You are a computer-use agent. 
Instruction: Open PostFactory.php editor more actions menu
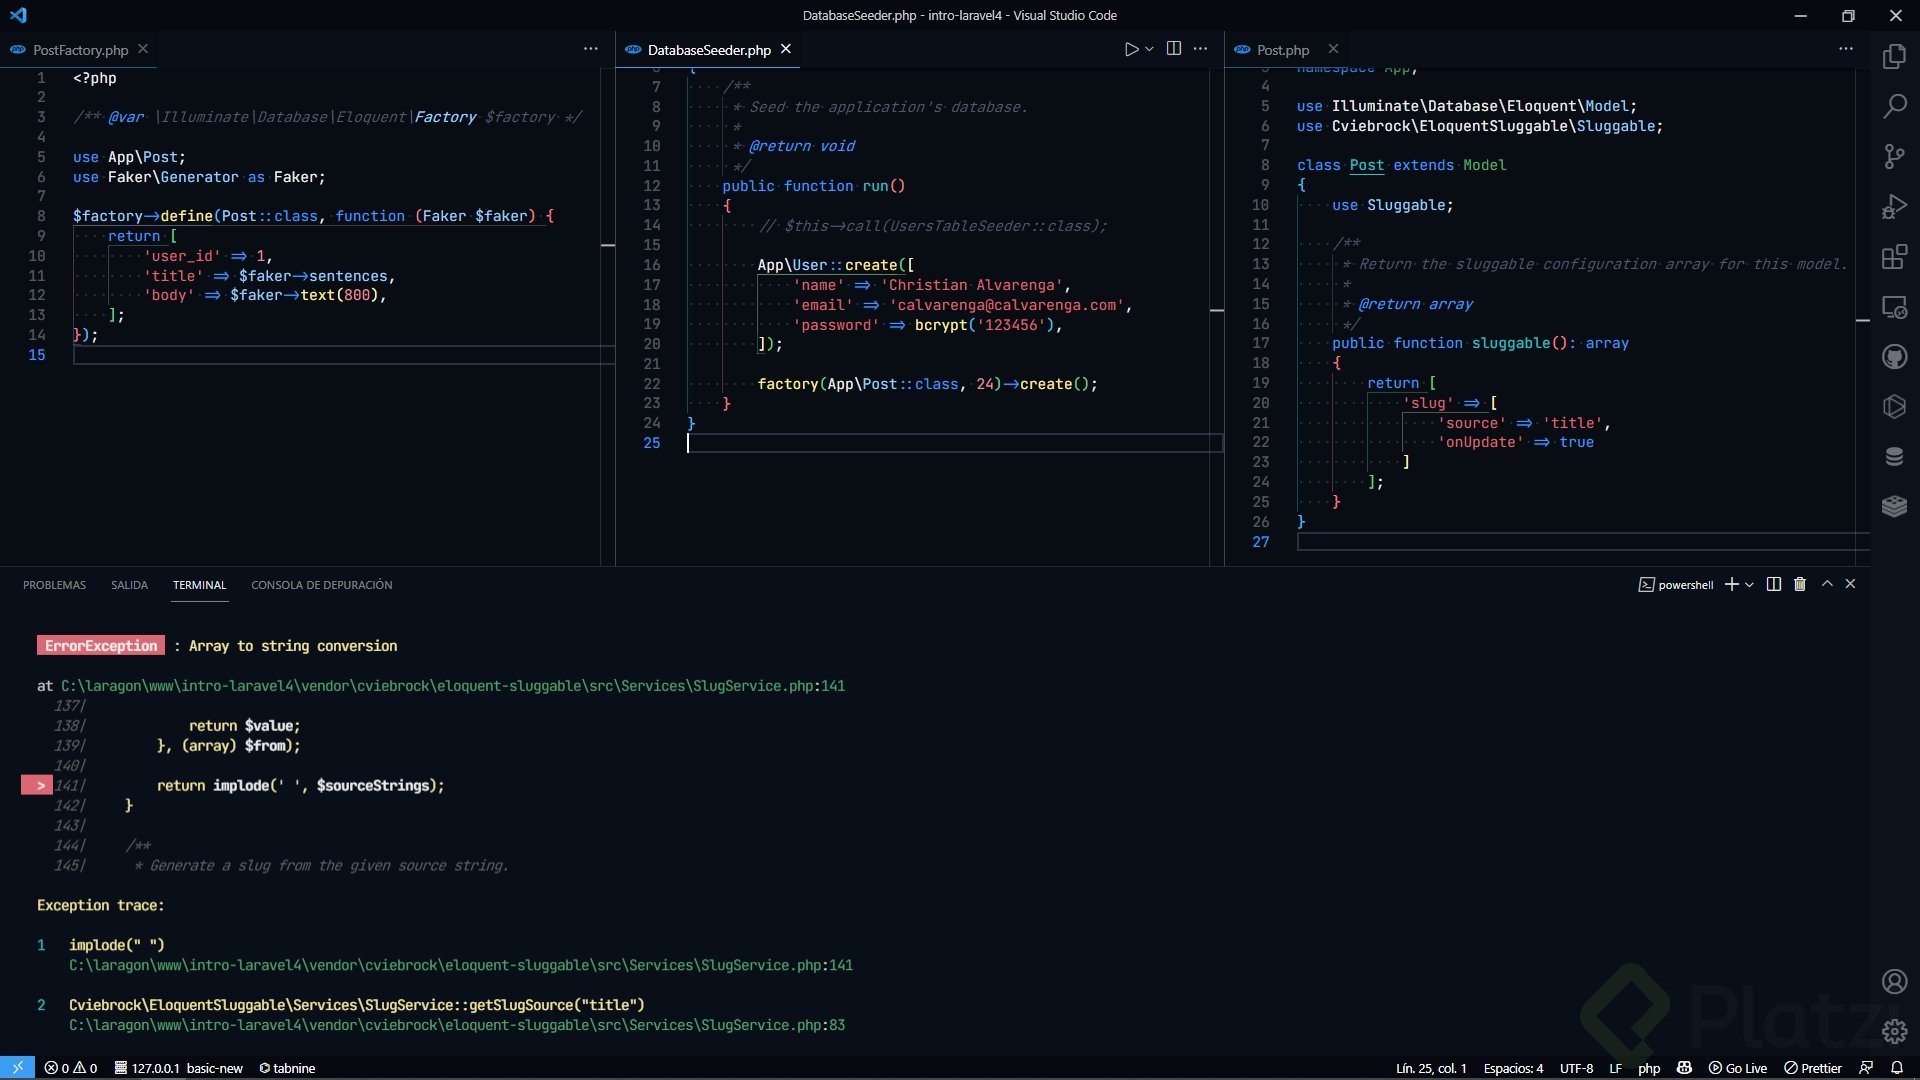tap(591, 49)
